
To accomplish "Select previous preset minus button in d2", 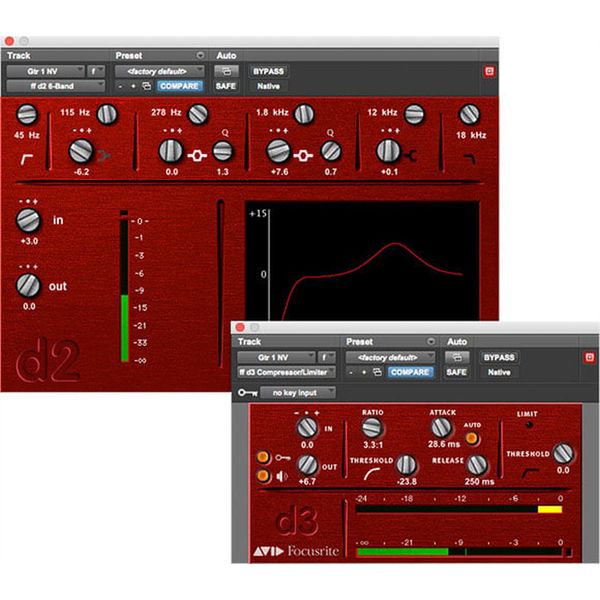I will (121, 86).
